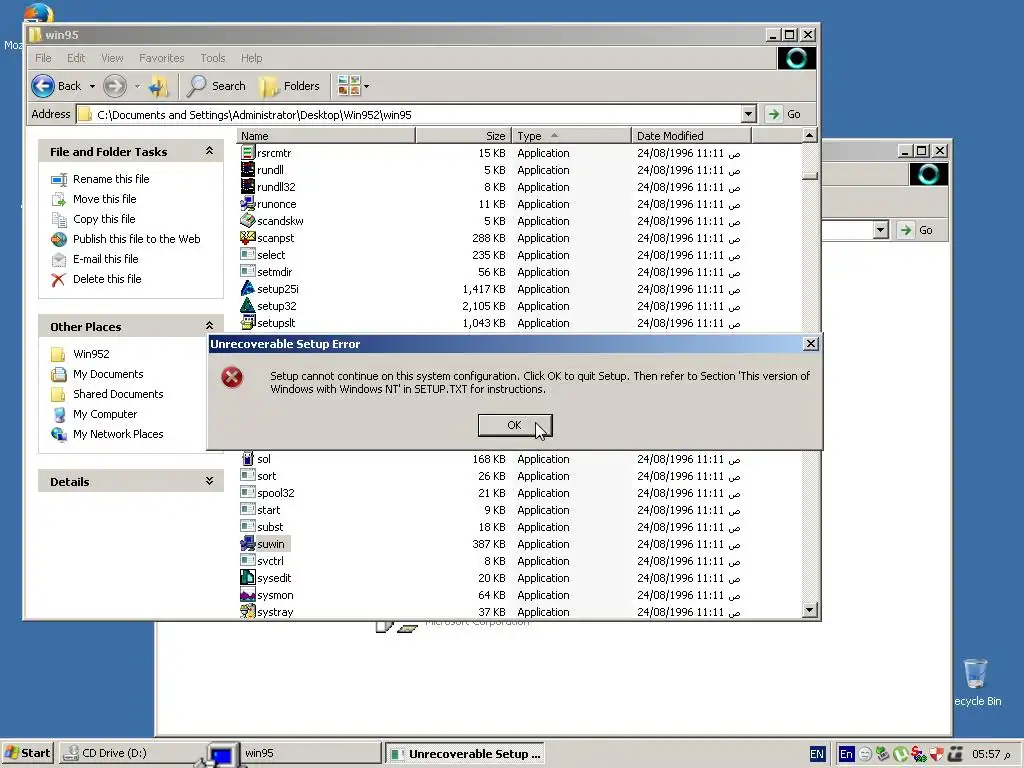
Task: Expand the Address bar dropdown in win95 window
Action: coord(748,115)
